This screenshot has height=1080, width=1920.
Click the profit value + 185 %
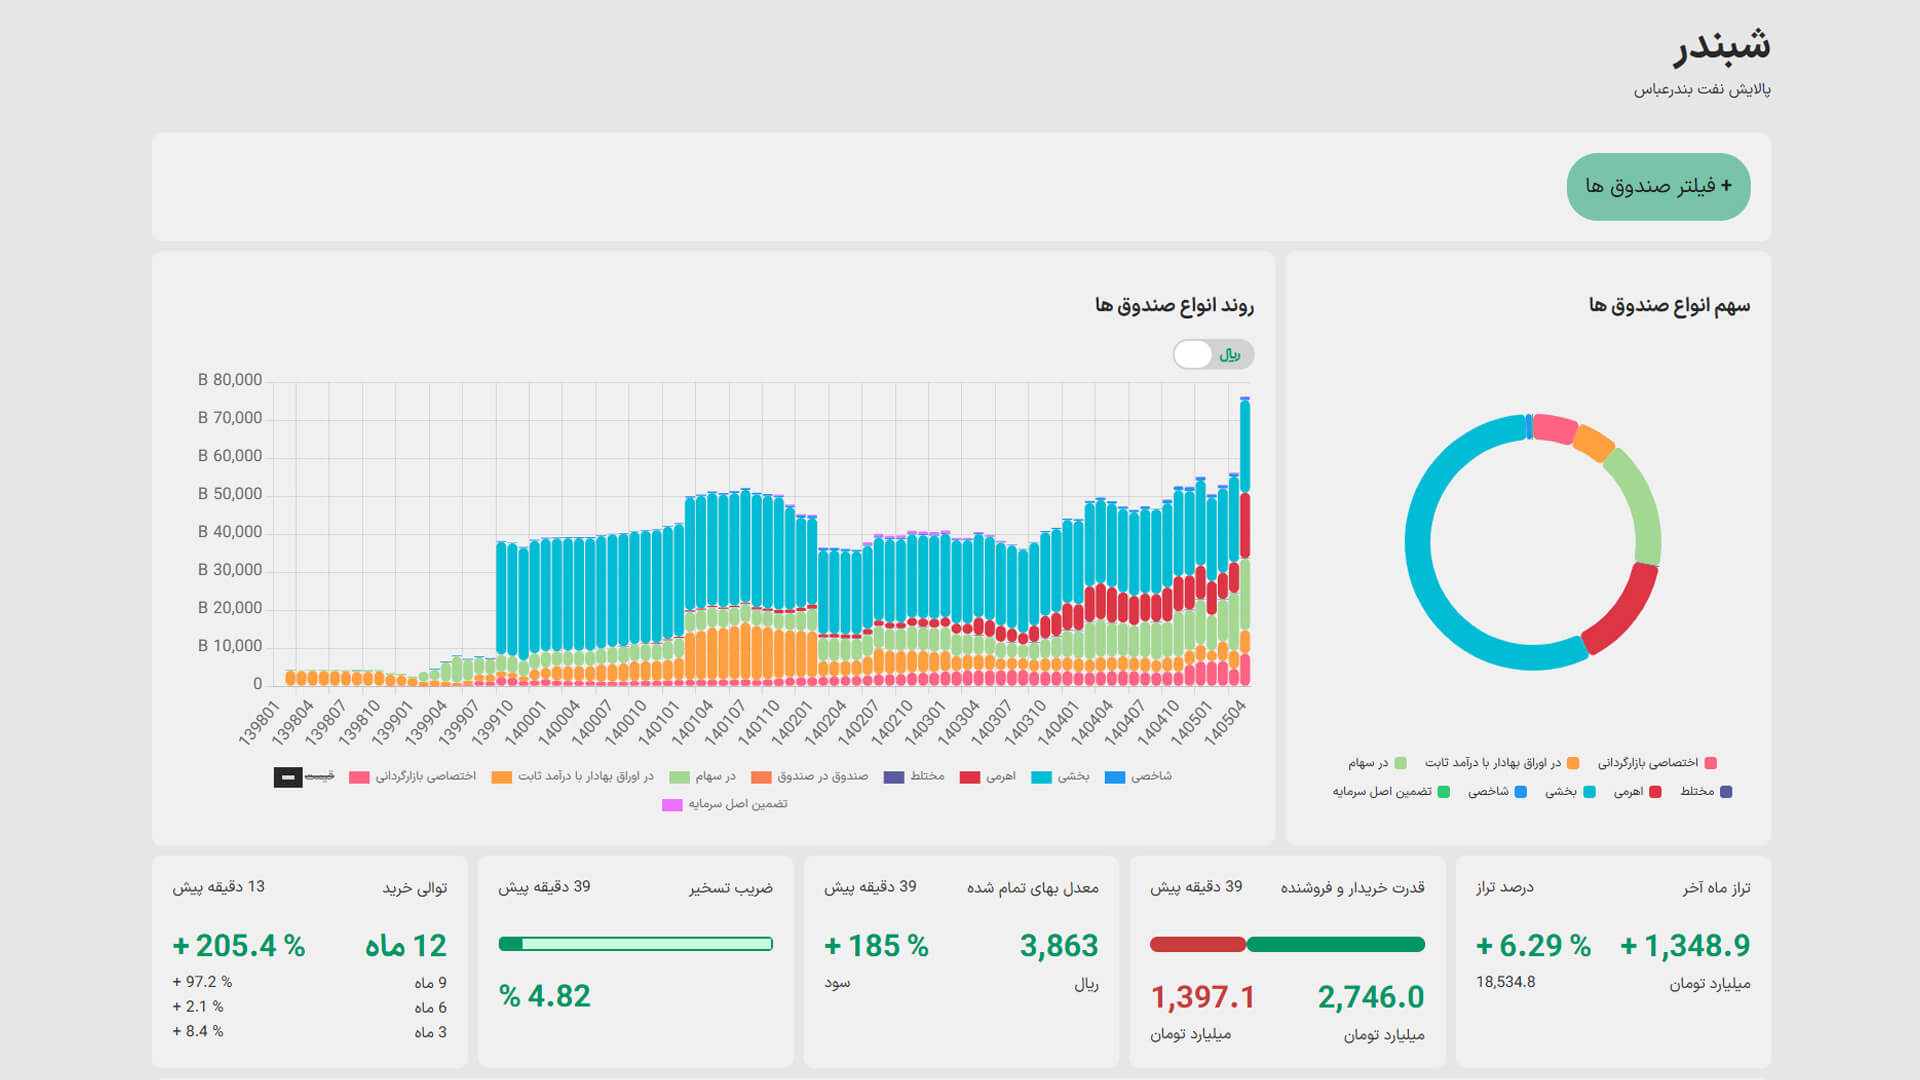click(876, 946)
